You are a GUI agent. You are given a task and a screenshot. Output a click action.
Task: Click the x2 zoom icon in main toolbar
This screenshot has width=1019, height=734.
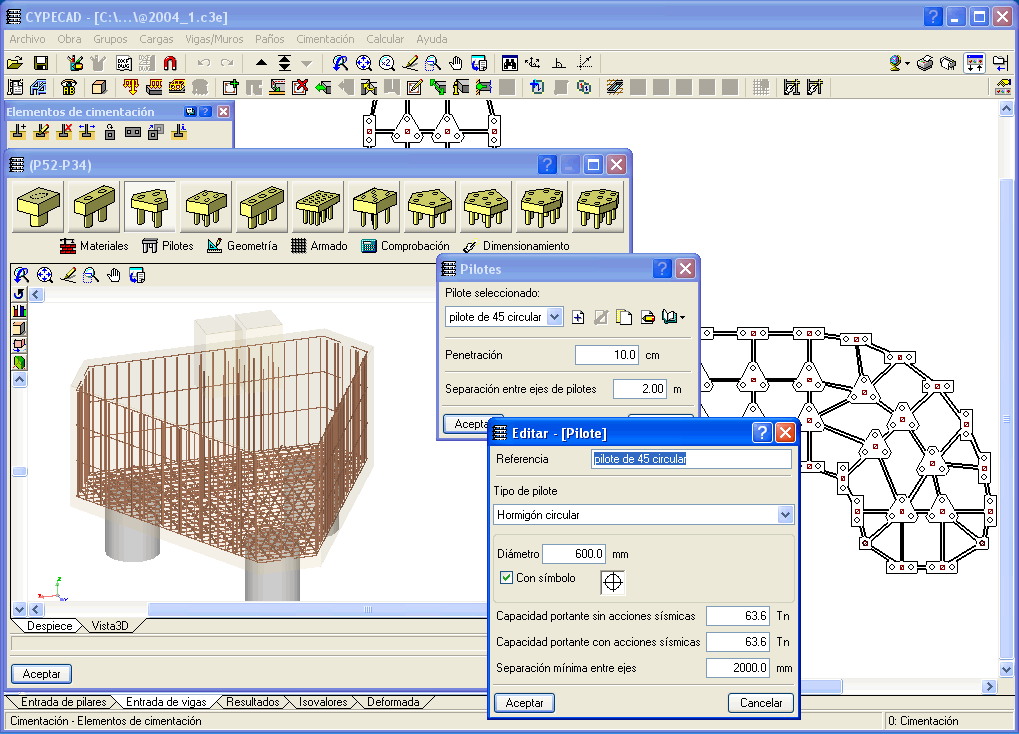(387, 63)
